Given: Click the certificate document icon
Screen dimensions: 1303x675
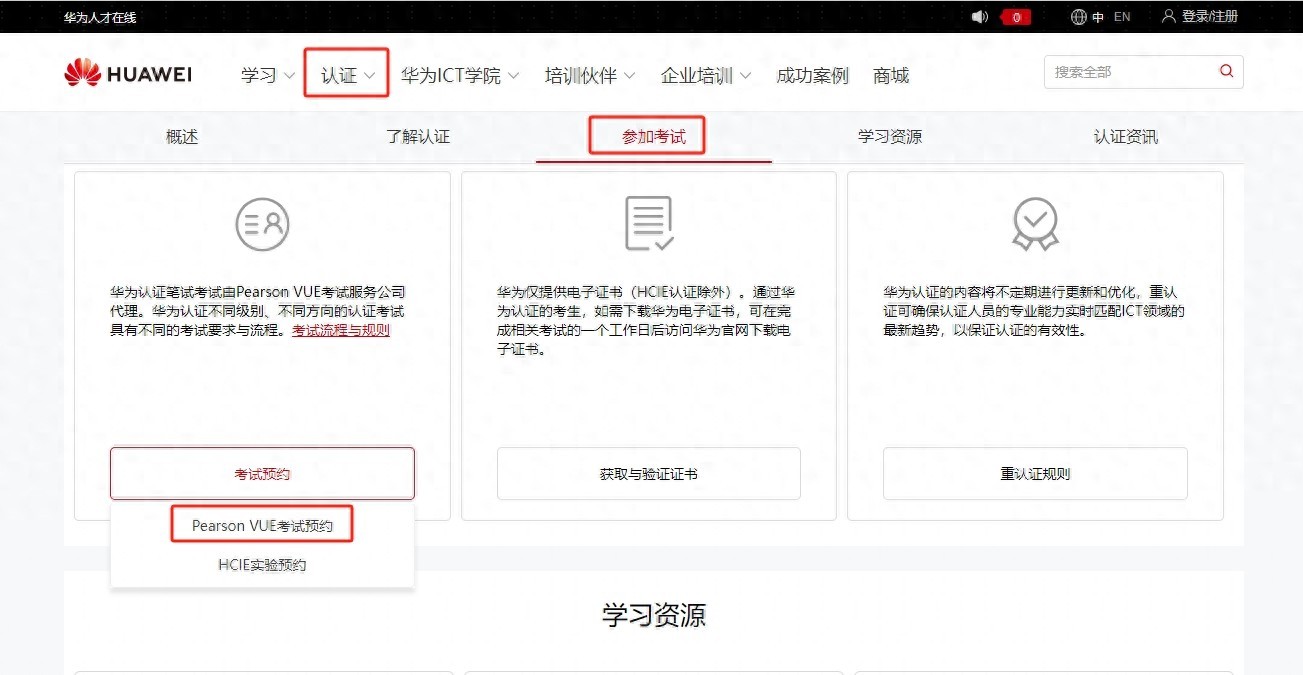Looking at the screenshot, I should click(649, 223).
